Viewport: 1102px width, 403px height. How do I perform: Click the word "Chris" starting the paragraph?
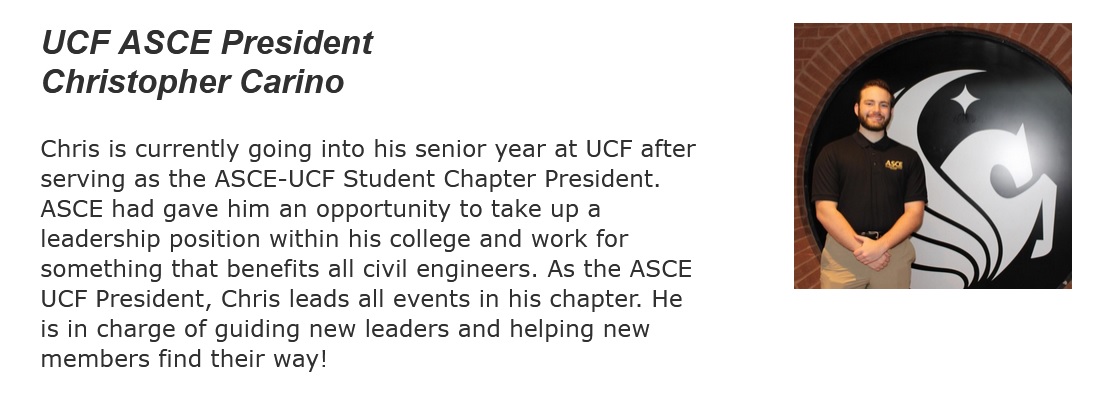(x=69, y=150)
